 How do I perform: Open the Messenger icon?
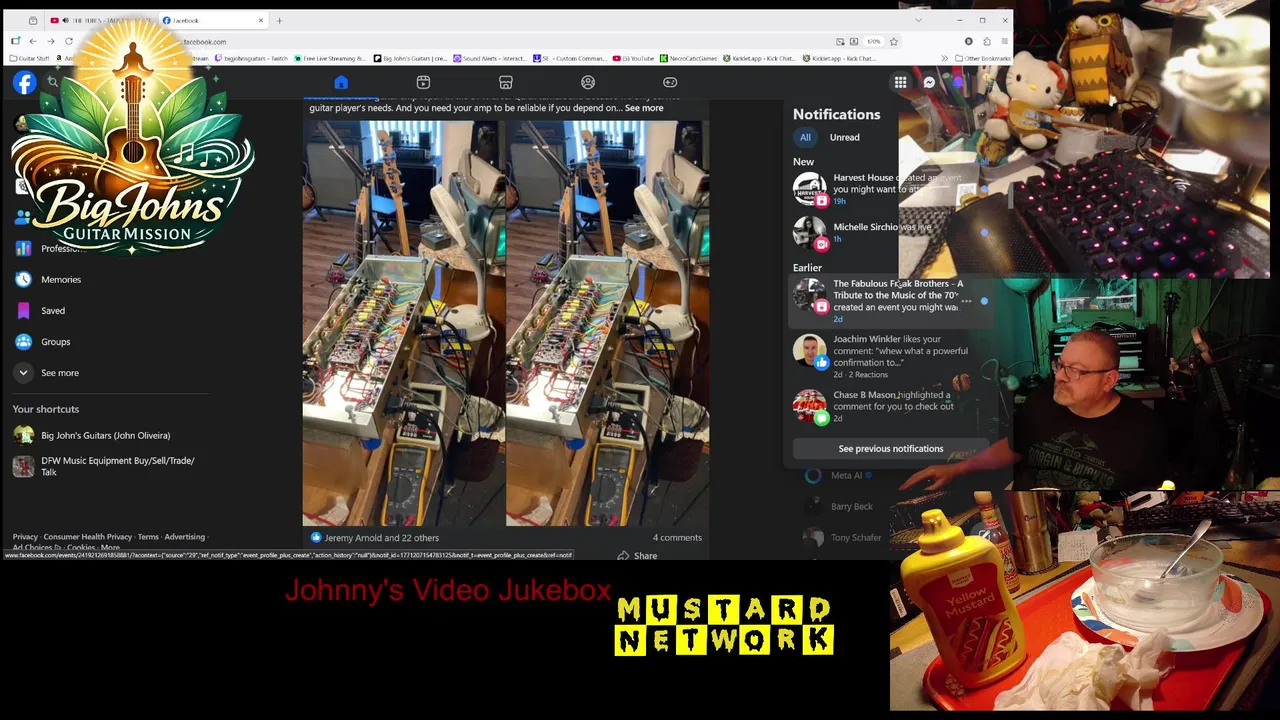coord(929,83)
